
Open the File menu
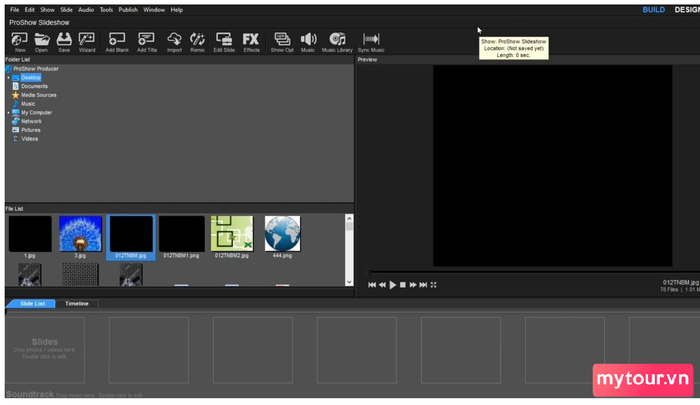(15, 10)
